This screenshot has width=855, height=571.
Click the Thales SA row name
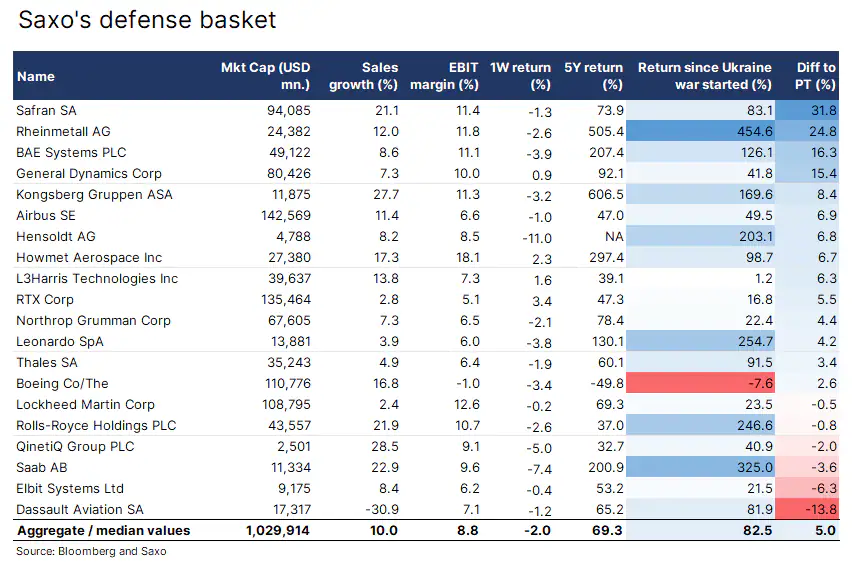[47, 363]
